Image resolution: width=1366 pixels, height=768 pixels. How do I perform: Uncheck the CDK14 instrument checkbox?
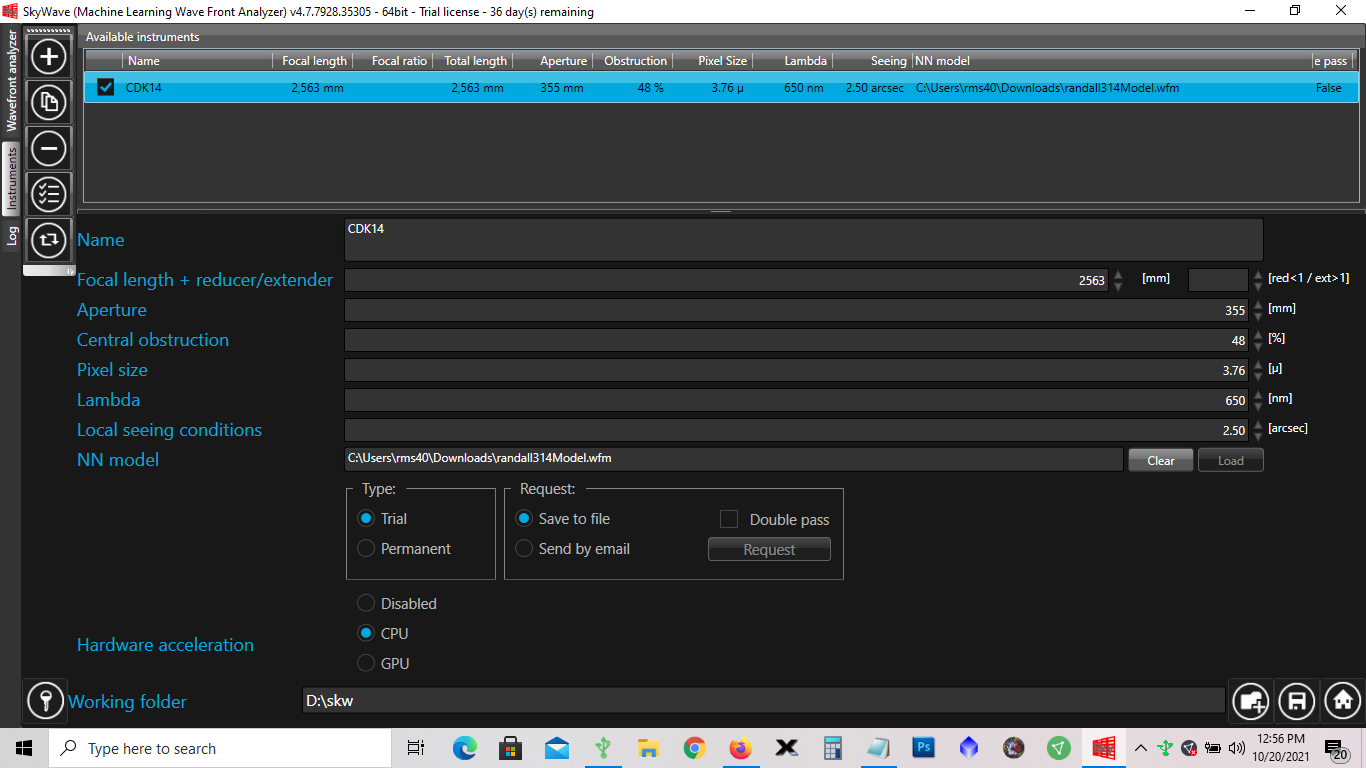106,87
